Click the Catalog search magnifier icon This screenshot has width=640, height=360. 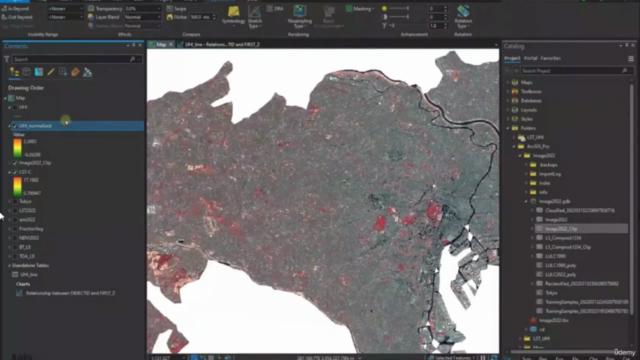click(624, 71)
